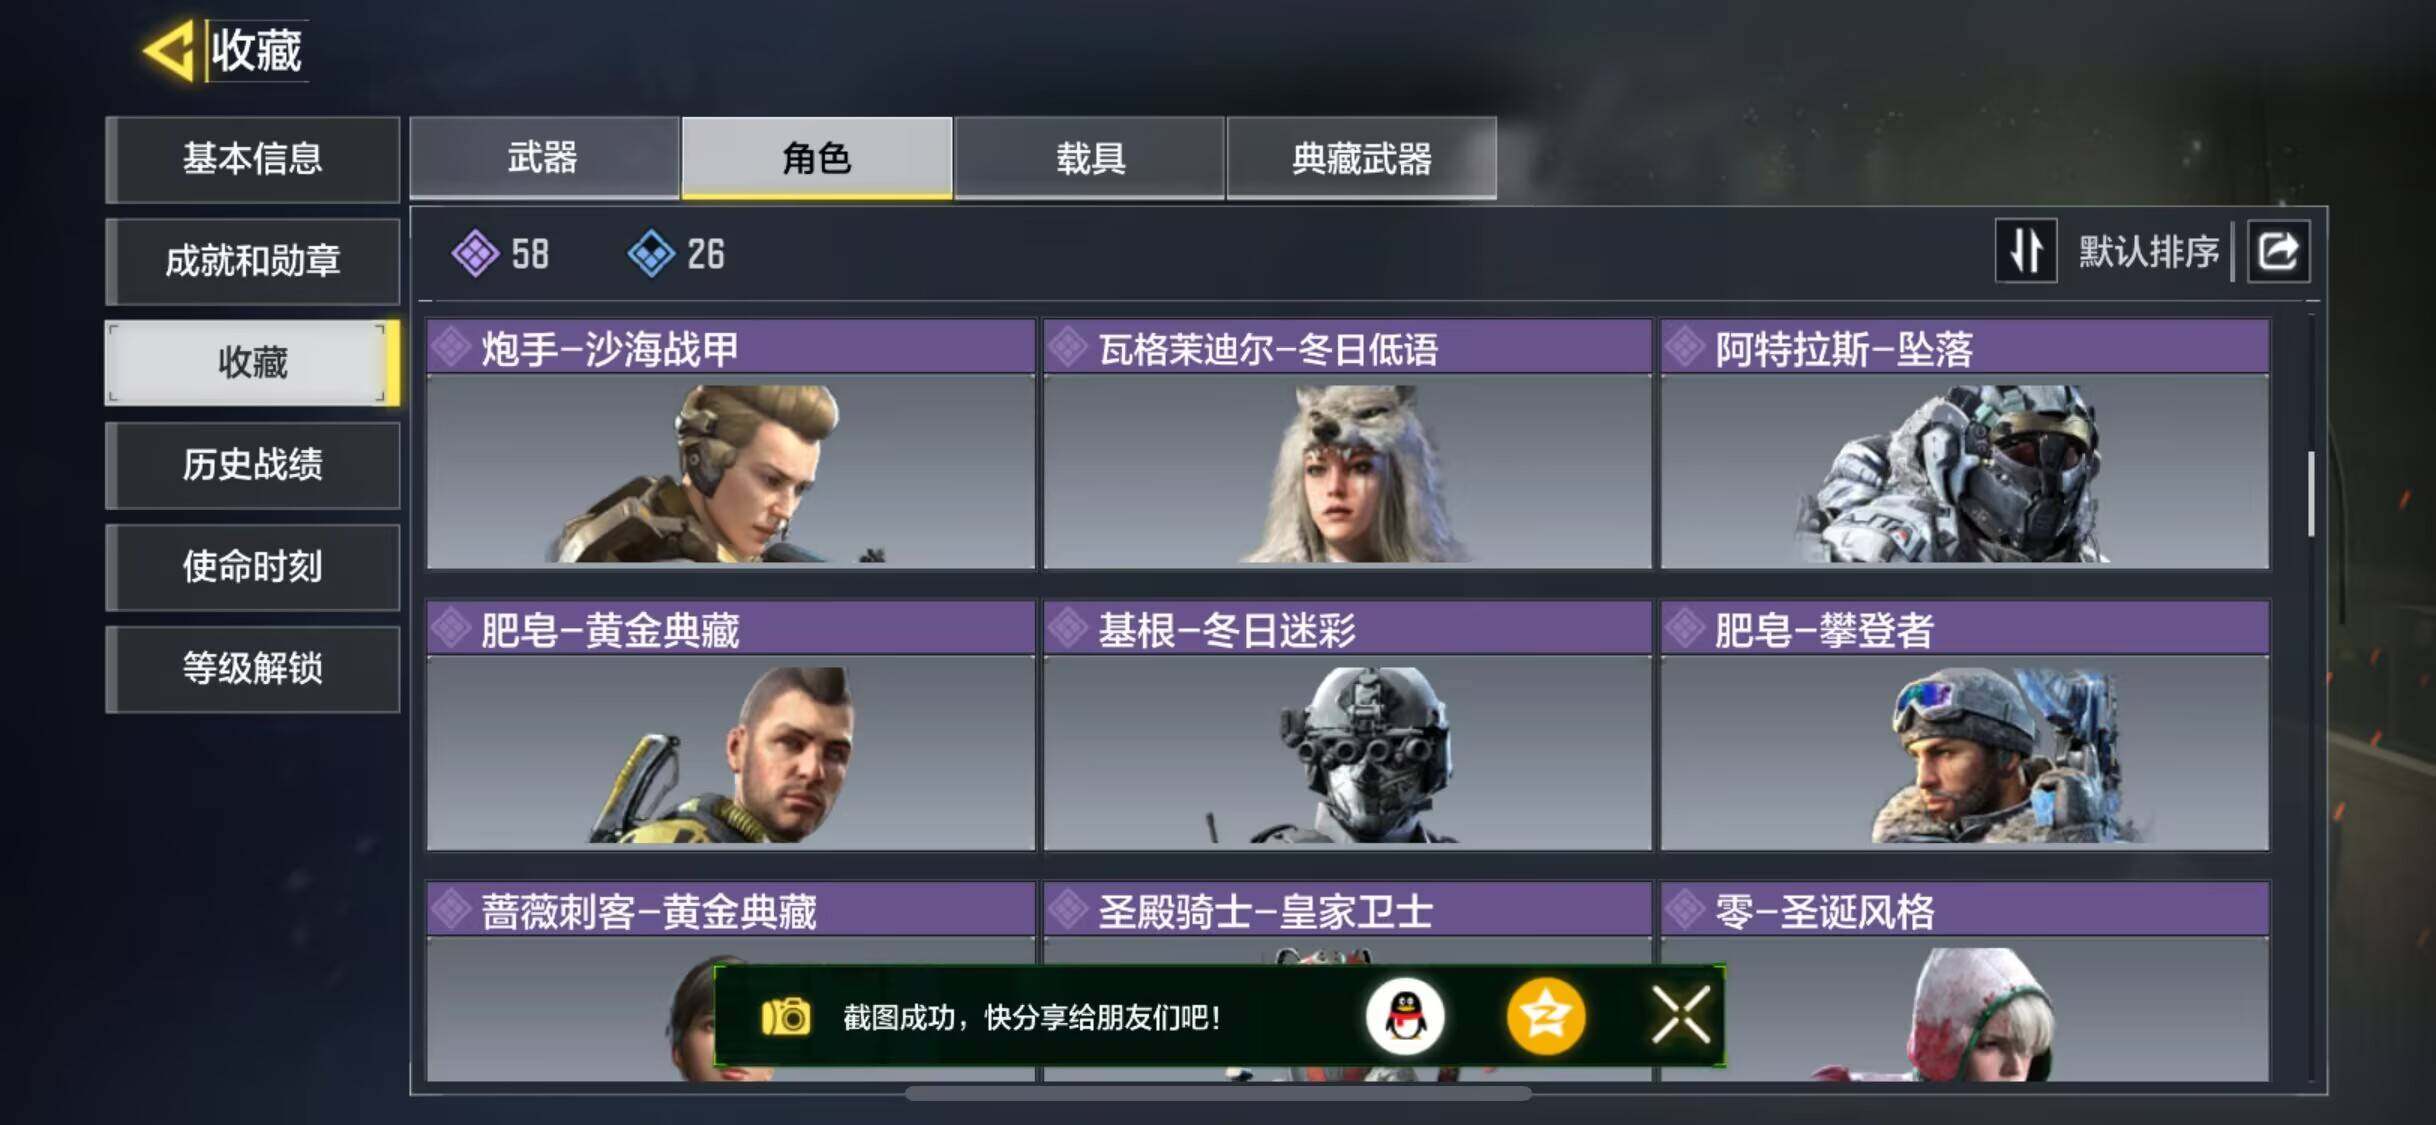Switch to the 载具 tab
Image resolution: width=2436 pixels, height=1125 pixels.
(1090, 158)
